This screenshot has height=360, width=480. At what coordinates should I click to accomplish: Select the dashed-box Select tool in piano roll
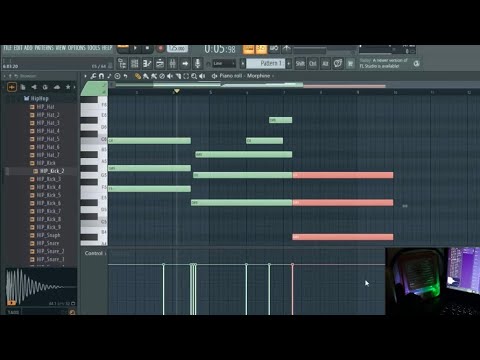pos(186,76)
